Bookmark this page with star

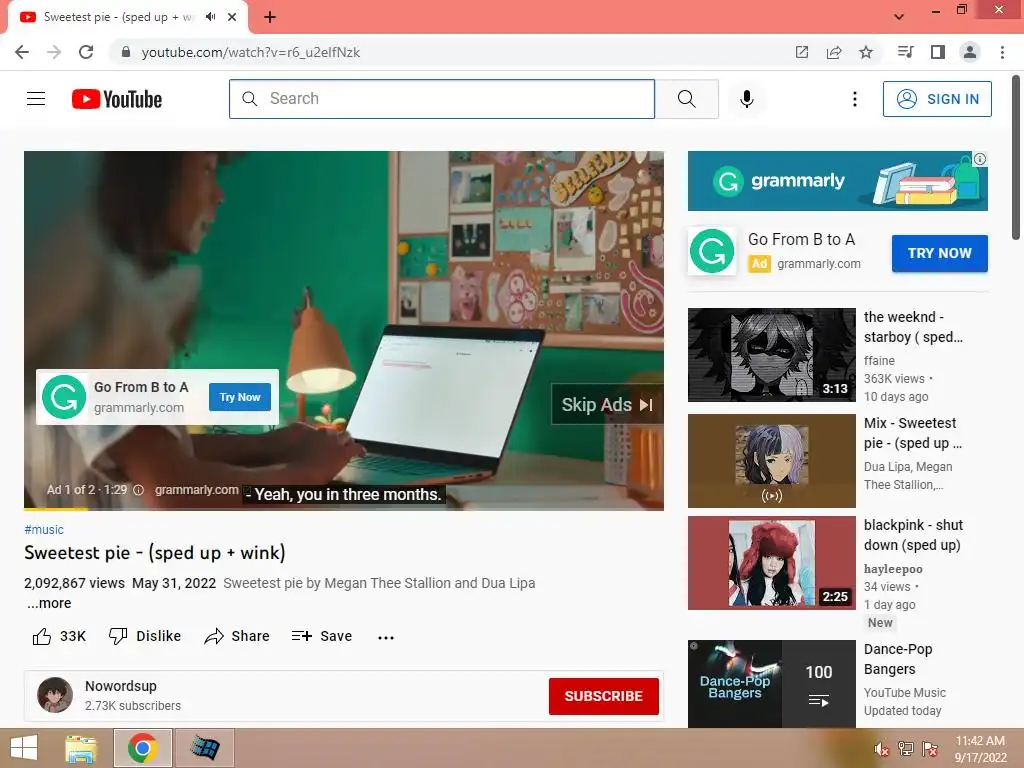pyautogui.click(x=866, y=52)
